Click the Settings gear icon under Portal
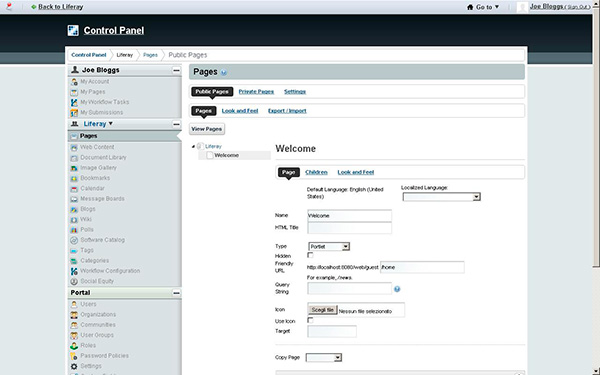This screenshot has width=600, height=375. 74,367
